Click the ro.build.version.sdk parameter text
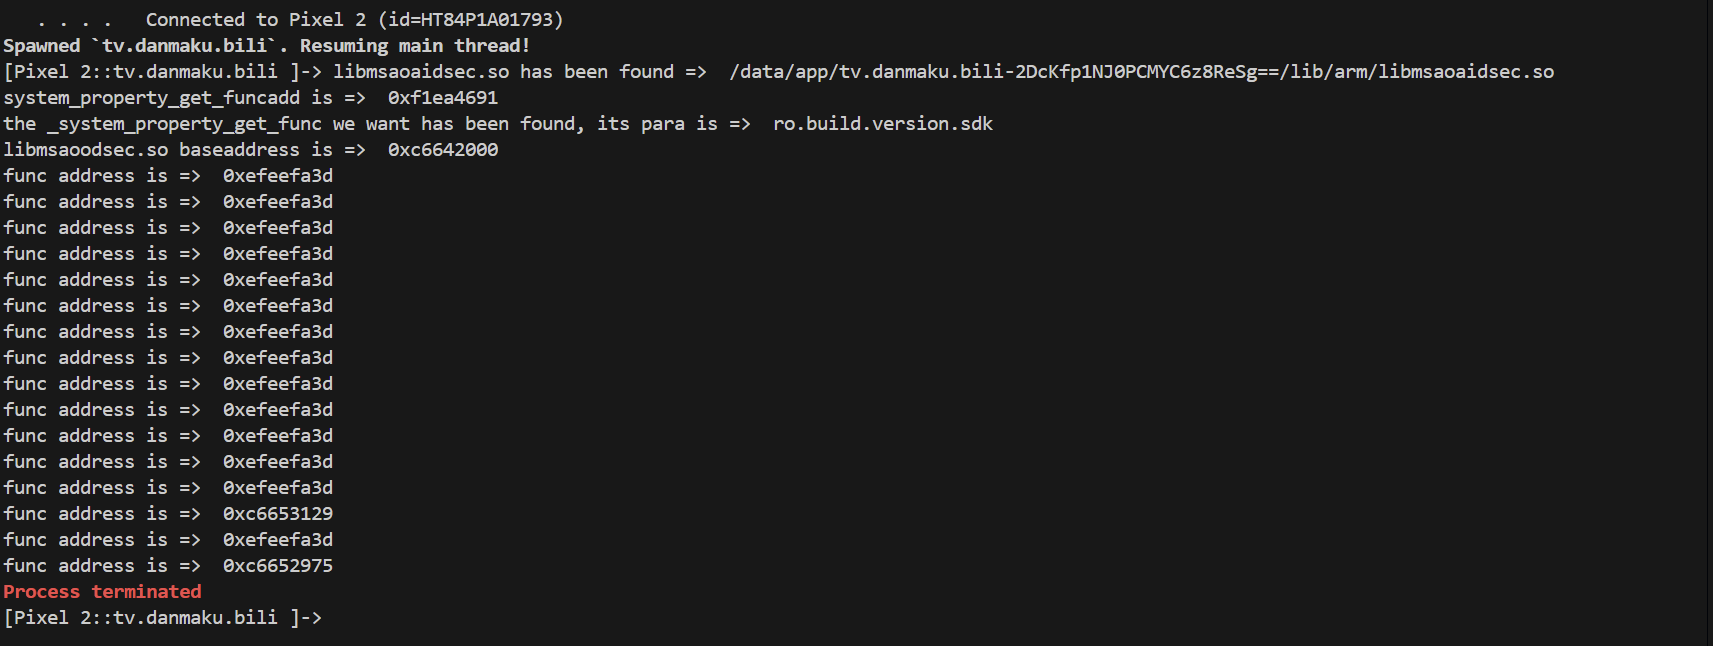1713x646 pixels. [883, 124]
